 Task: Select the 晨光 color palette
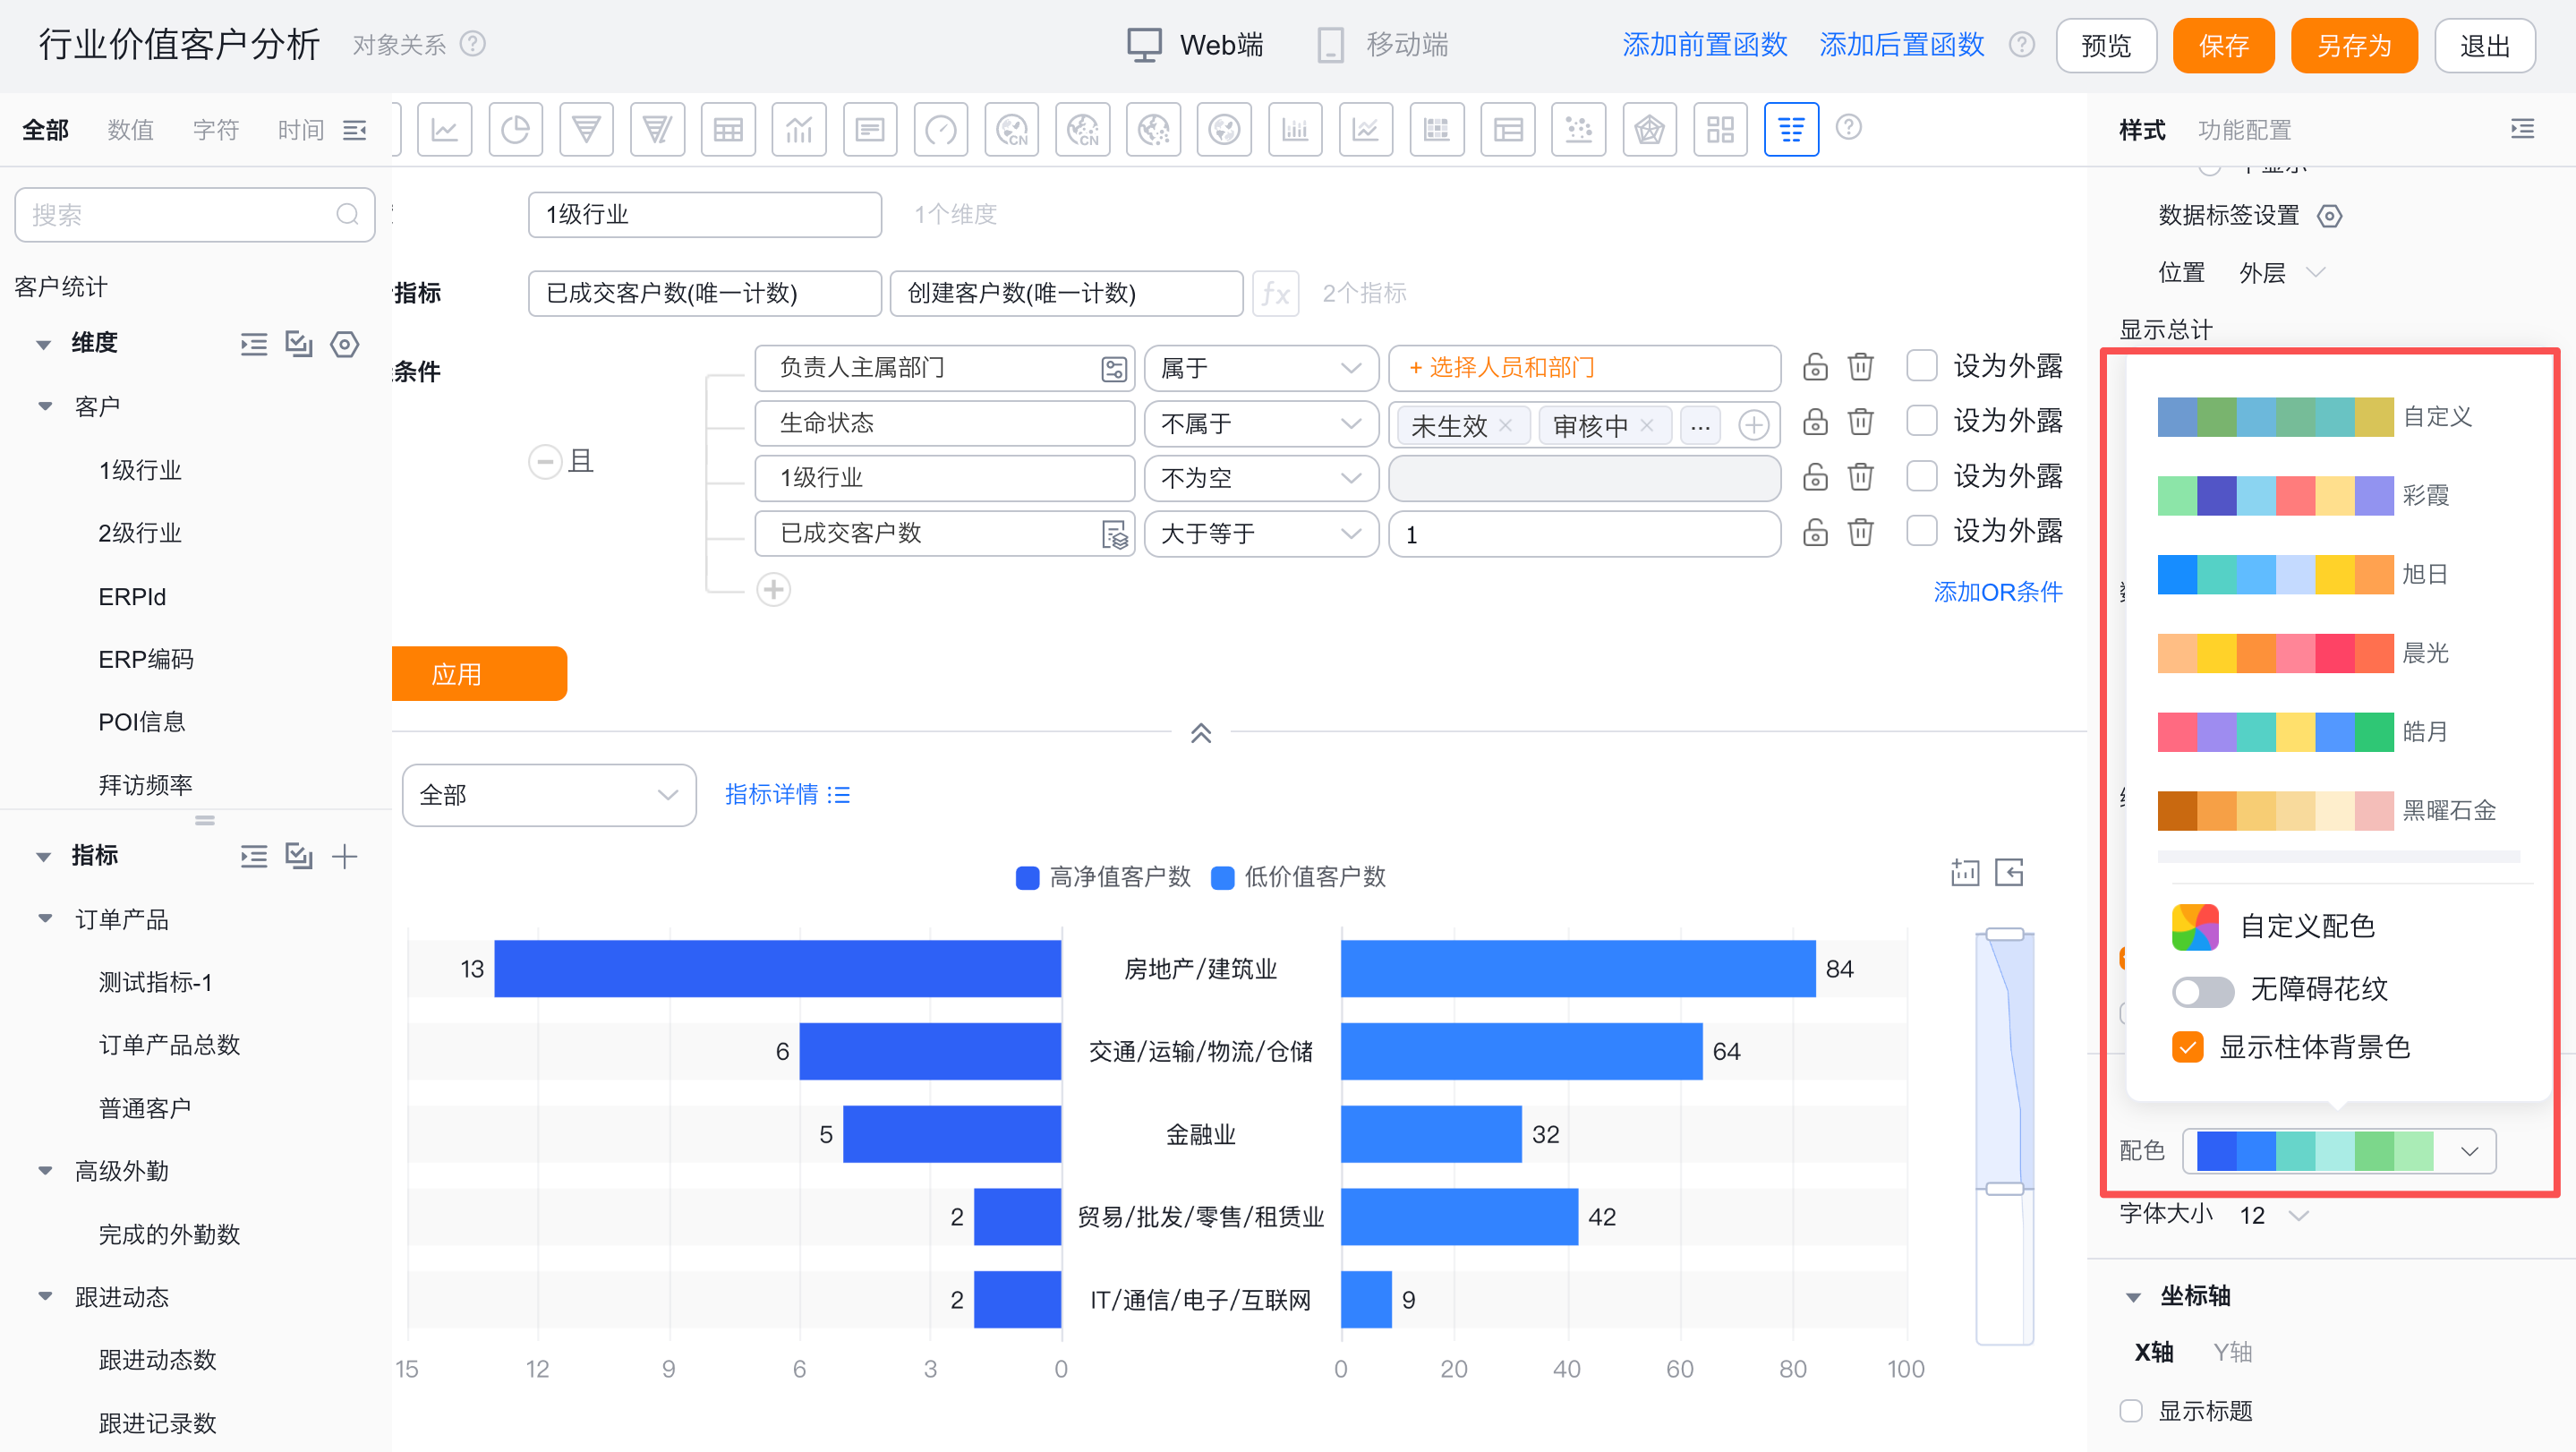point(2275,653)
